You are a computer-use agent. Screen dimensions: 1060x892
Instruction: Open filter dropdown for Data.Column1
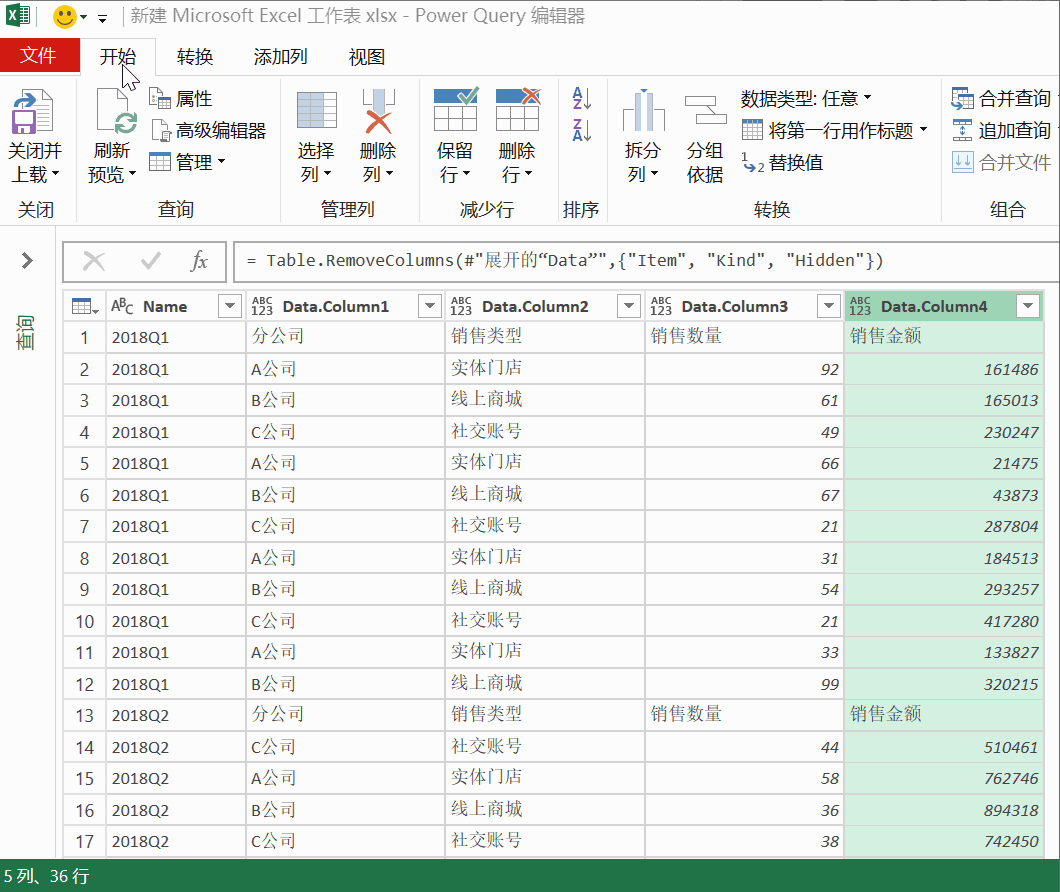(x=429, y=306)
